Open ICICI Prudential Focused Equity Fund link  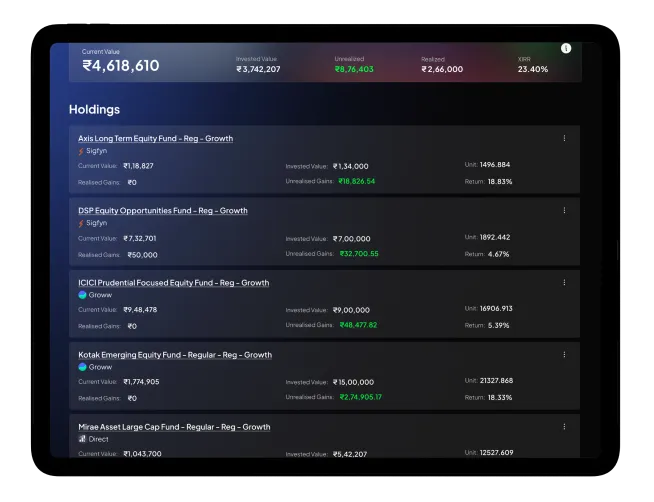174,283
